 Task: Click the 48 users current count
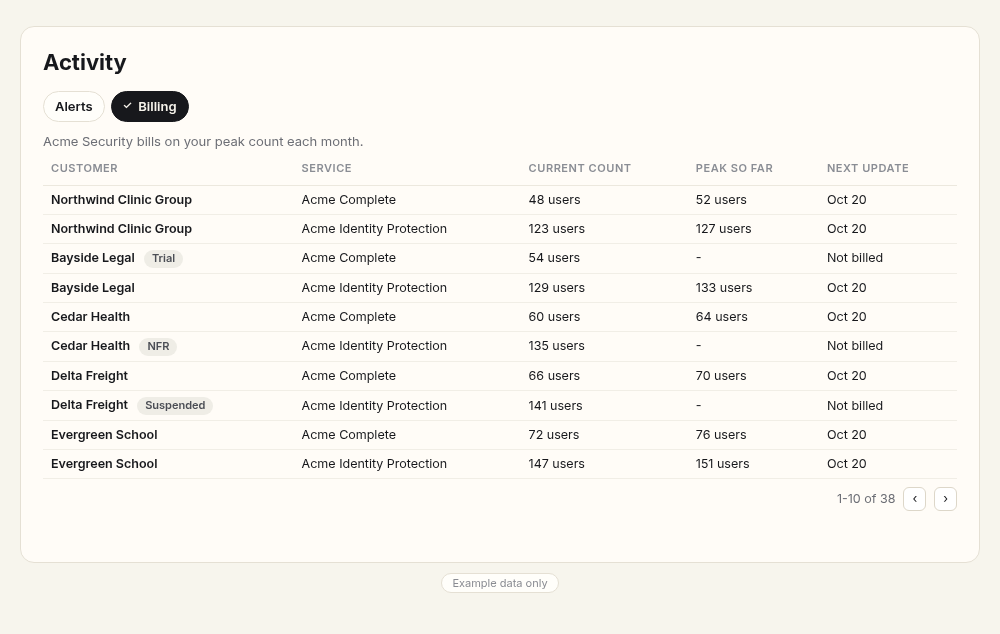coord(554,200)
